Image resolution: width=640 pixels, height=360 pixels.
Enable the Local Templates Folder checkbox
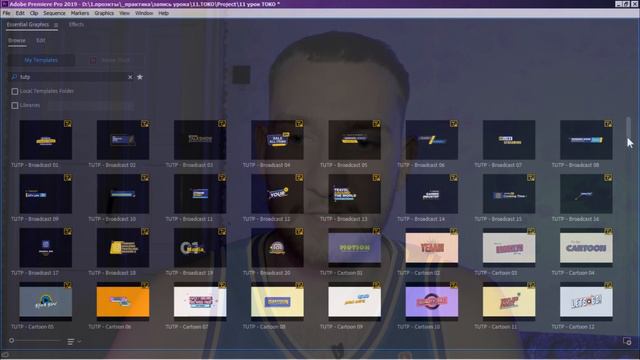[x=15, y=91]
